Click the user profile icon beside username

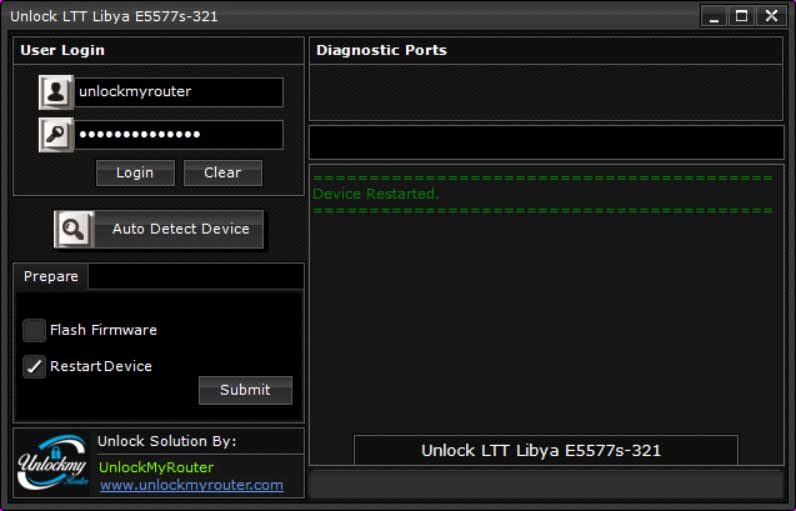pos(56,92)
